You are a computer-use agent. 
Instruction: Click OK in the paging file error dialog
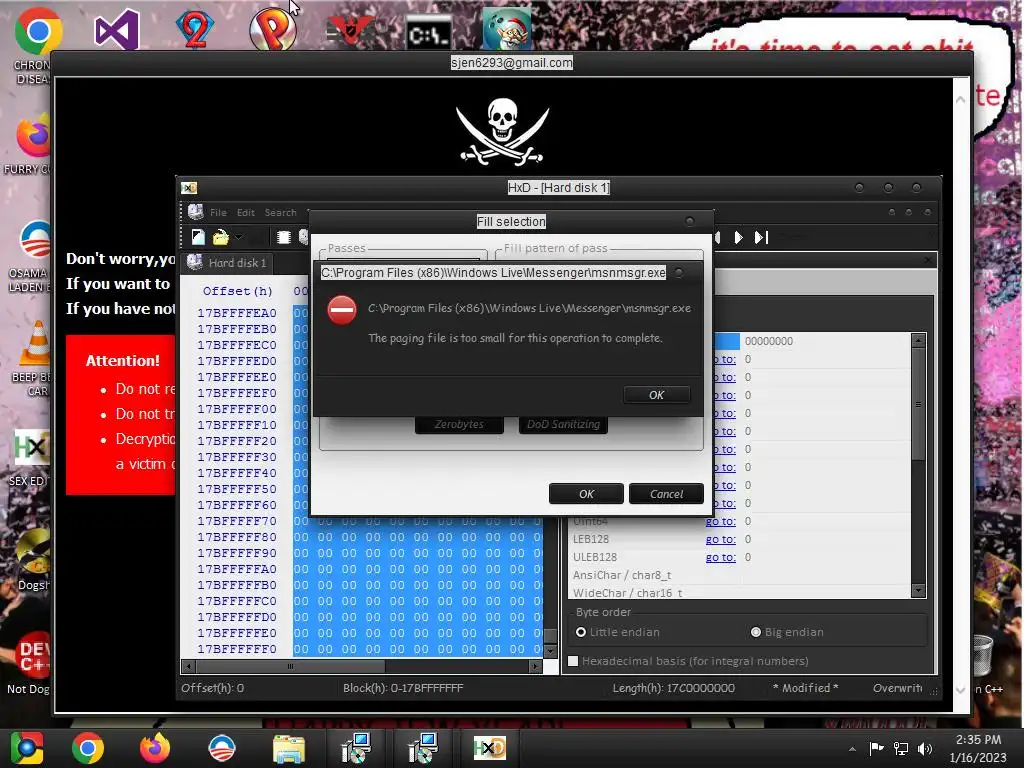tap(656, 394)
